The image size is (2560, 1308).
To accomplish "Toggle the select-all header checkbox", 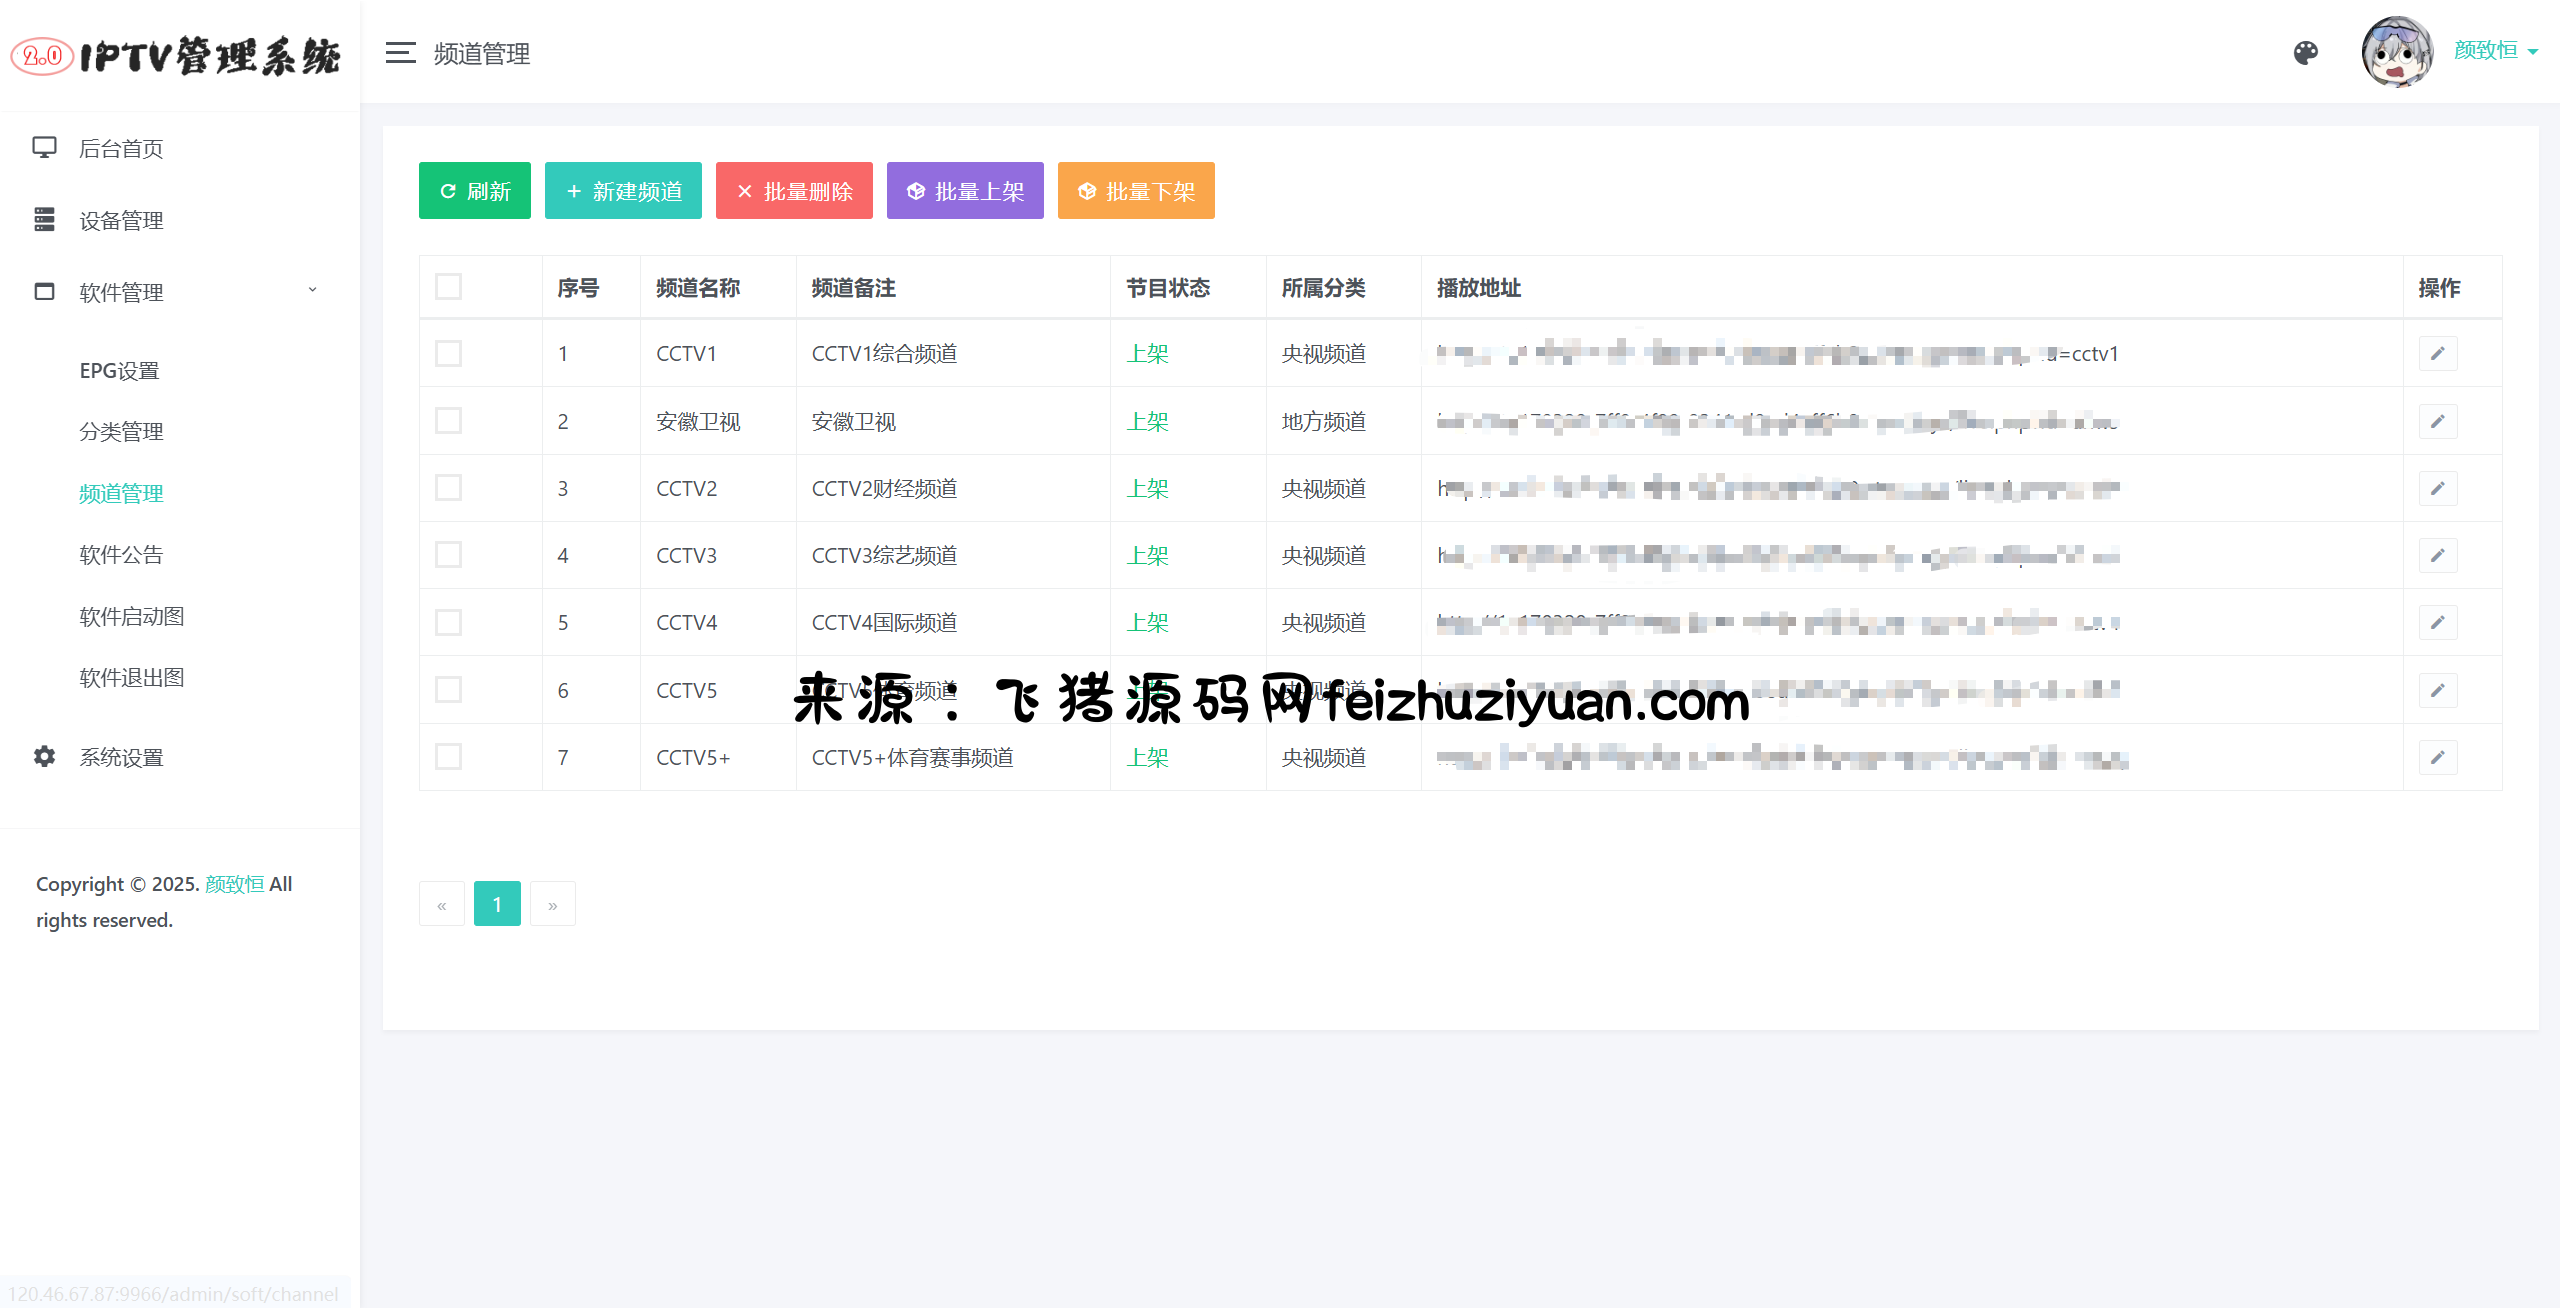I will coord(448,287).
